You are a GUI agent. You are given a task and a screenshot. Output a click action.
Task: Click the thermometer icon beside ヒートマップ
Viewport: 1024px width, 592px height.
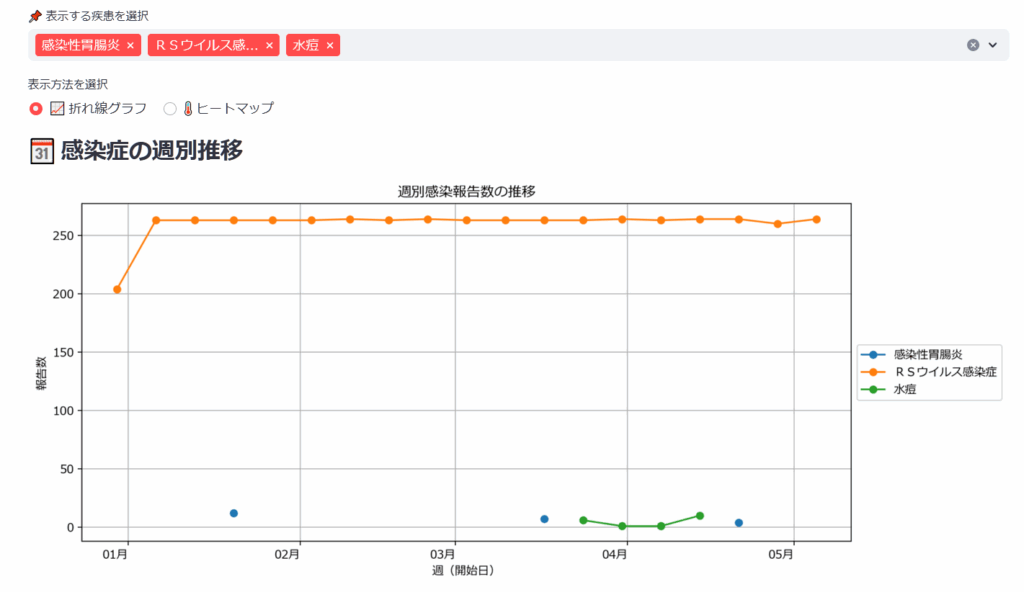tap(187, 108)
